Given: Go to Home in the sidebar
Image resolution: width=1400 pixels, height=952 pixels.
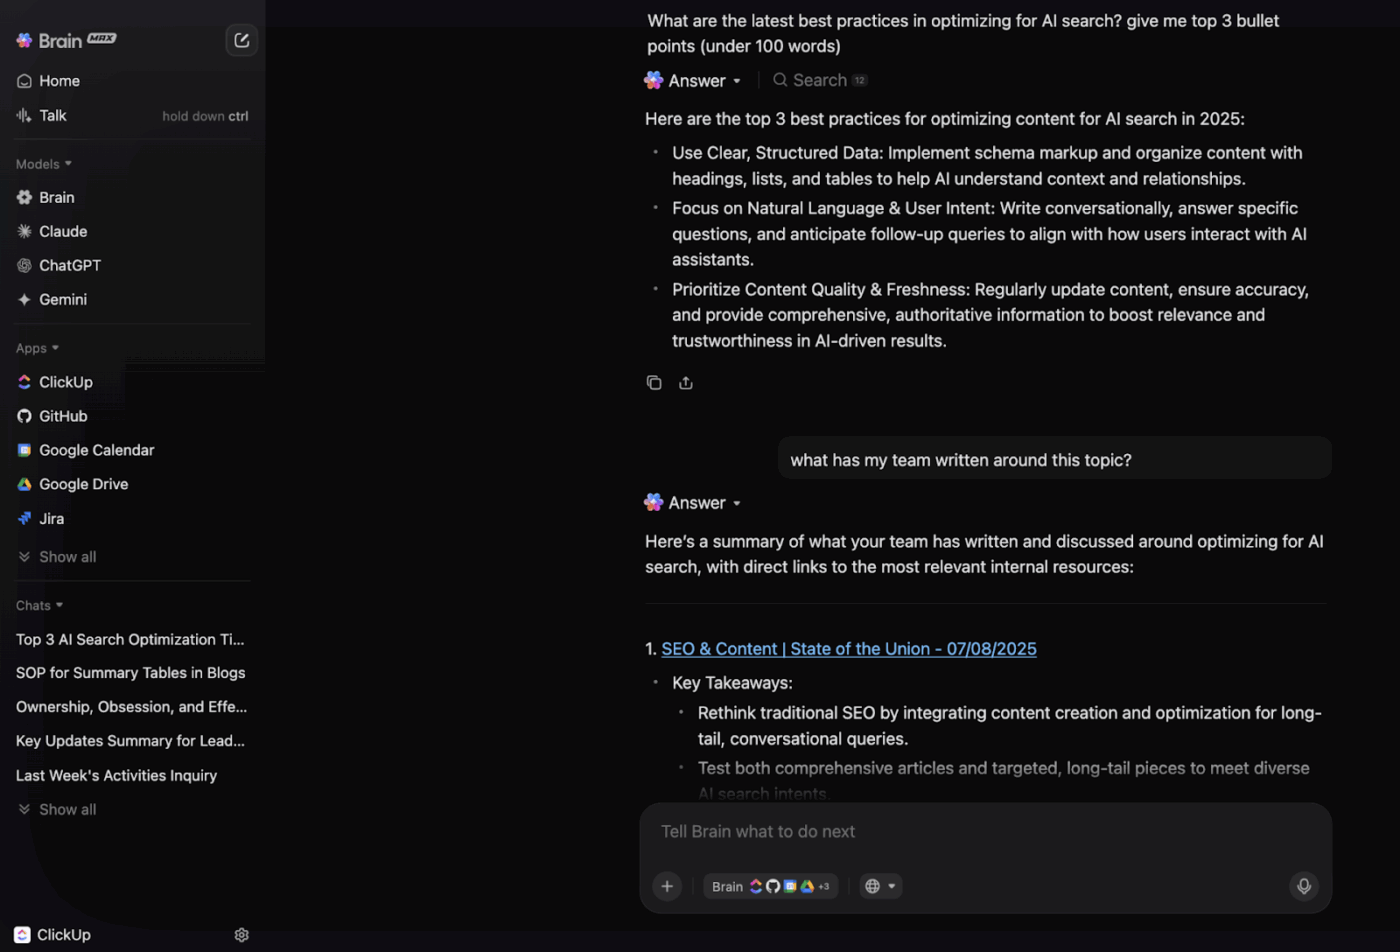Looking at the screenshot, I should pos(59,81).
